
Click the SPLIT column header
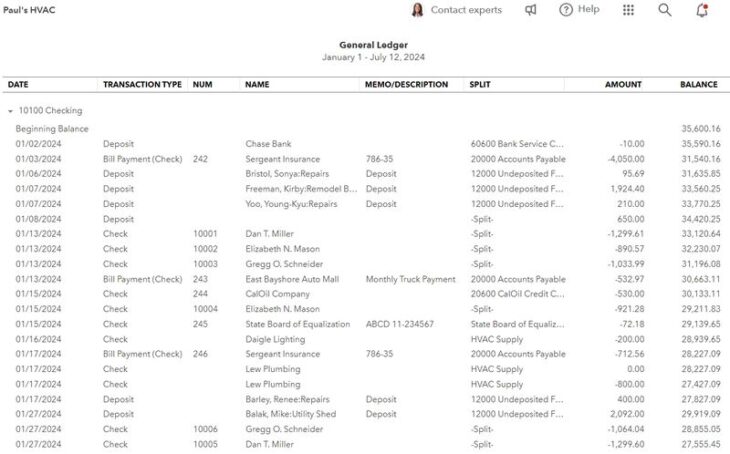pyautogui.click(x=480, y=84)
